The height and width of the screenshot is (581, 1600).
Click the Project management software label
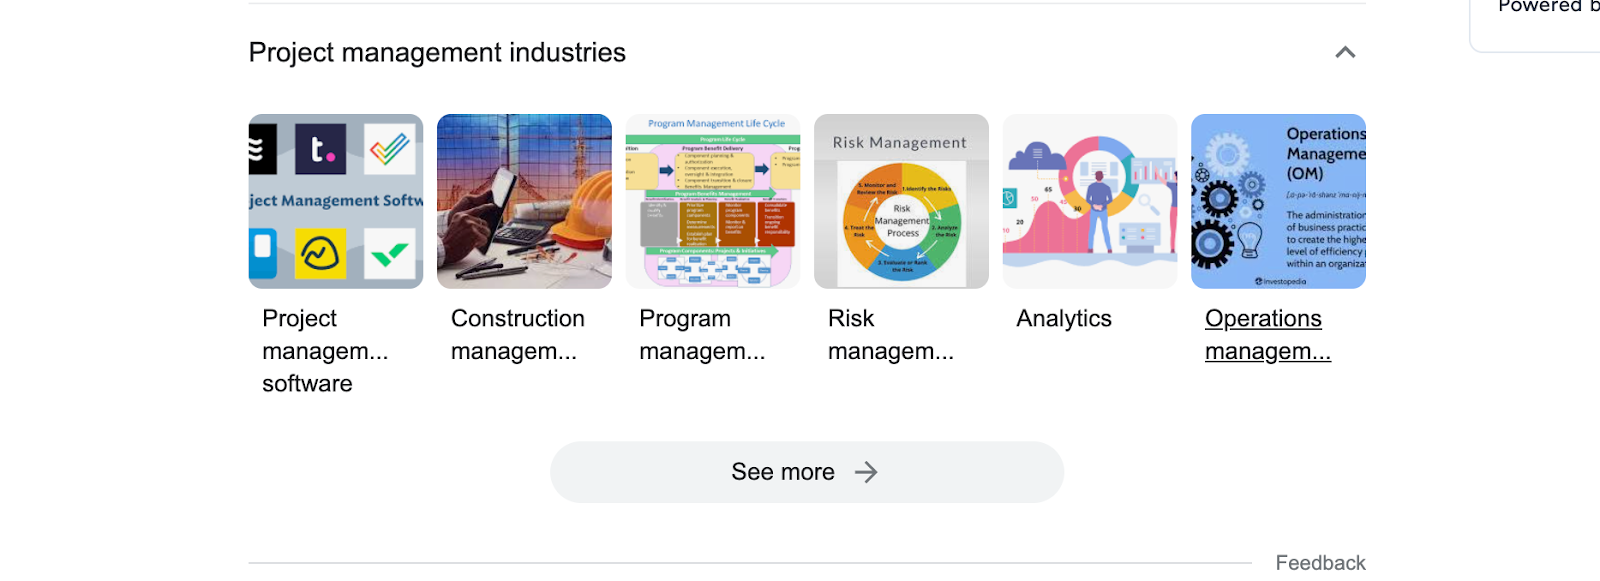coord(324,350)
